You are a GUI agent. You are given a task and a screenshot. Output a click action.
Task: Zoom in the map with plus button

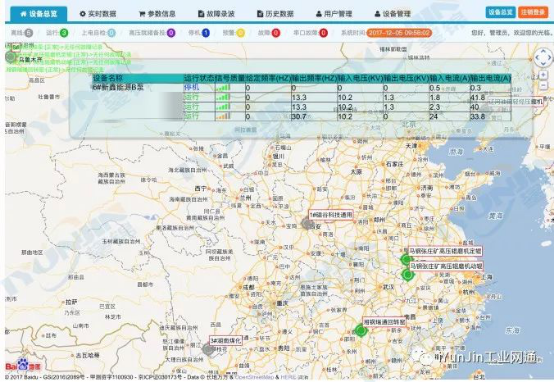tap(543, 75)
